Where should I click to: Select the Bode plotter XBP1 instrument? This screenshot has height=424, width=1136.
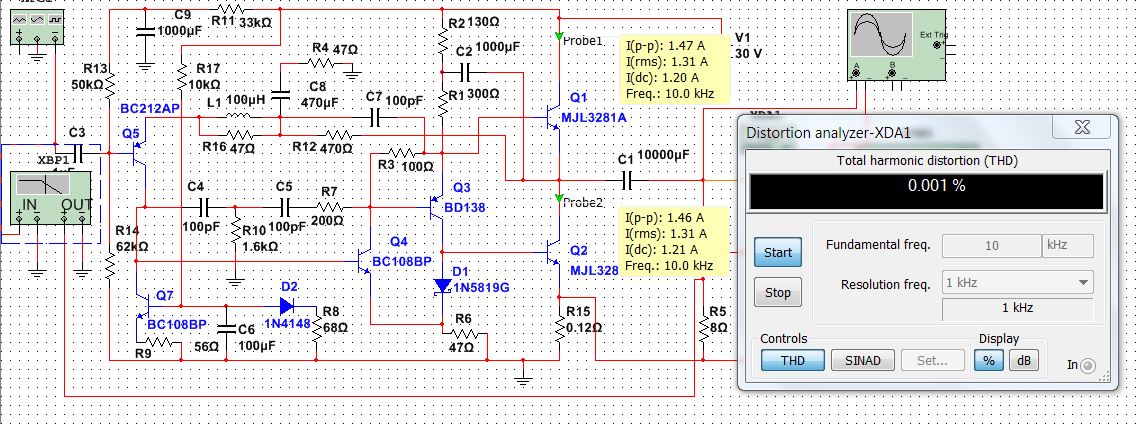pos(50,207)
